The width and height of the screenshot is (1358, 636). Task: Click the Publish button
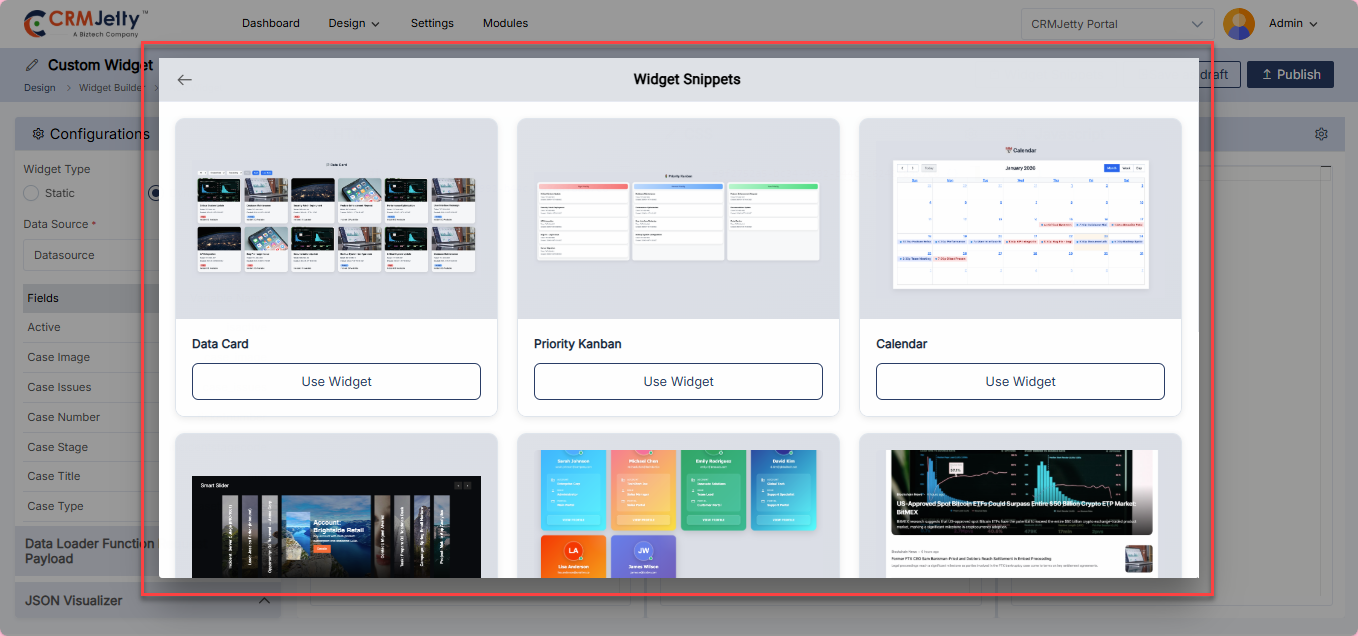pos(1290,74)
